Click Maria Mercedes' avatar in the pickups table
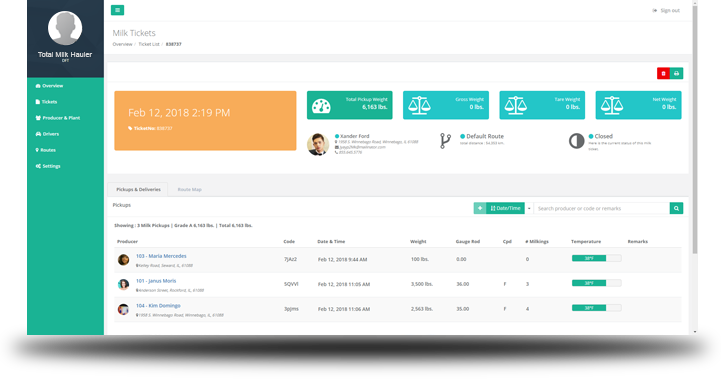Image resolution: width=721 pixels, height=379 pixels. point(123,260)
